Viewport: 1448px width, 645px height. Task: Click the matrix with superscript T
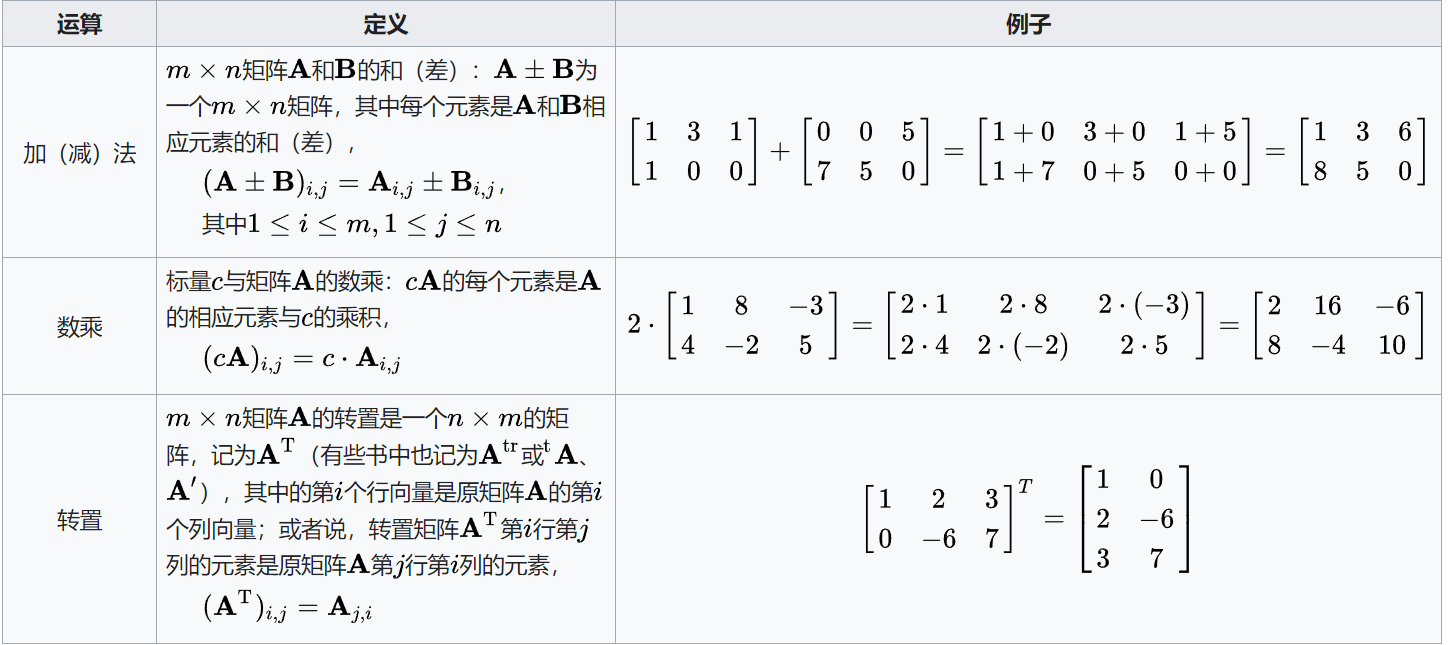click(948, 519)
